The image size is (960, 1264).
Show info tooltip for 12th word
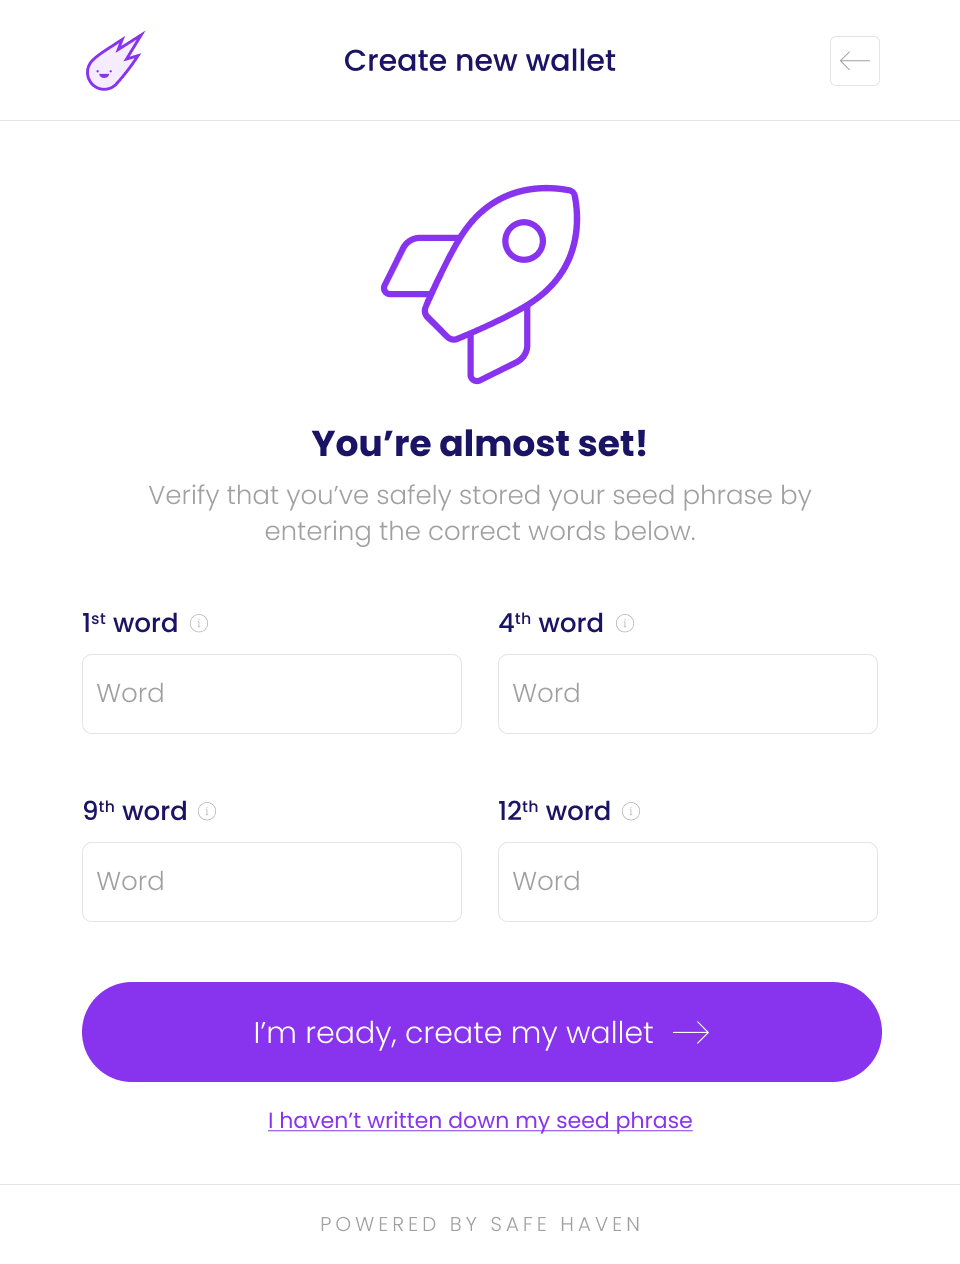click(x=631, y=811)
